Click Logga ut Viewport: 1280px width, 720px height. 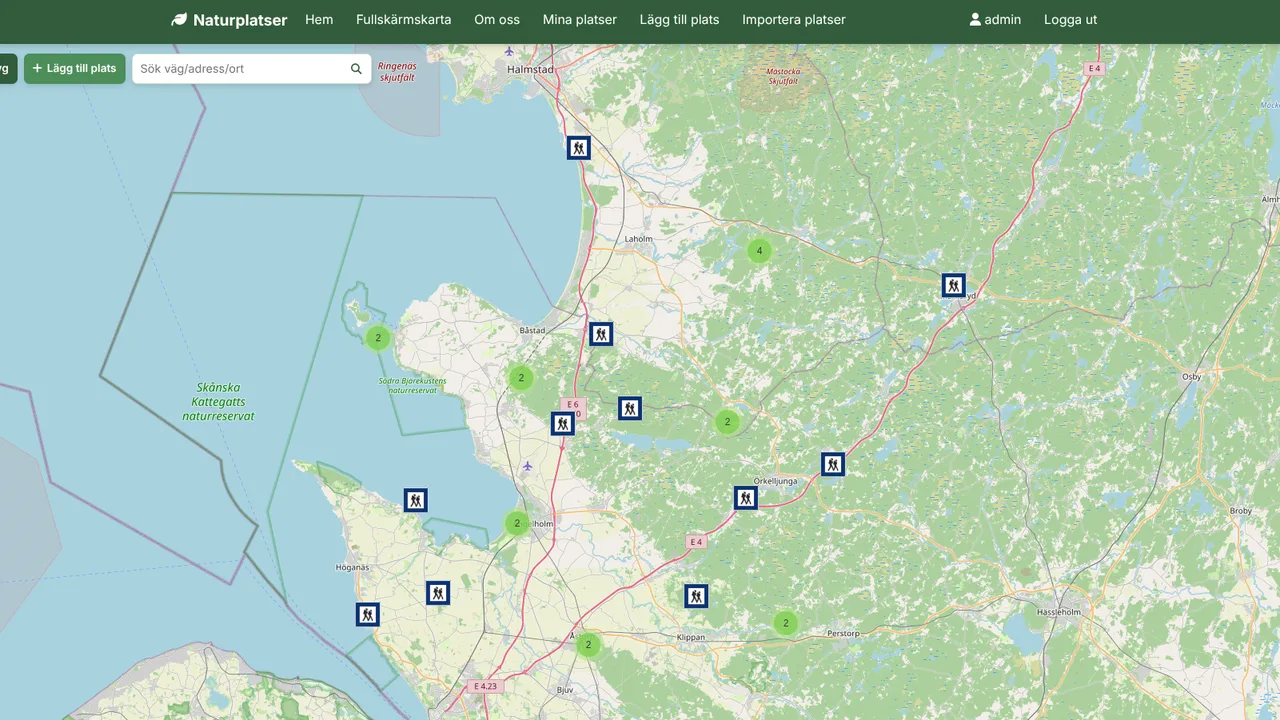(x=1071, y=20)
